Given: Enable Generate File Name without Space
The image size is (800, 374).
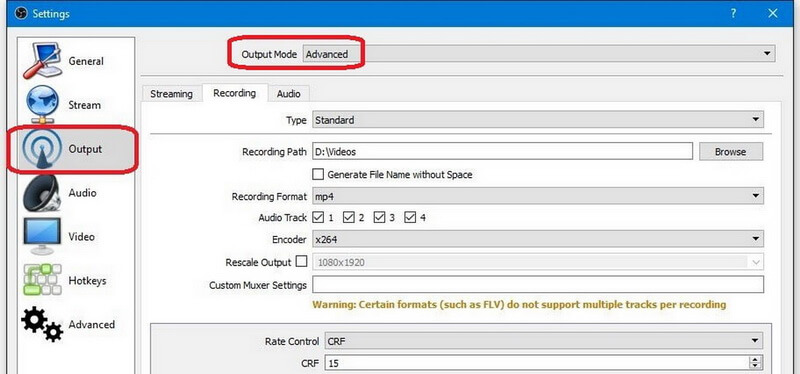Looking at the screenshot, I should 318,174.
